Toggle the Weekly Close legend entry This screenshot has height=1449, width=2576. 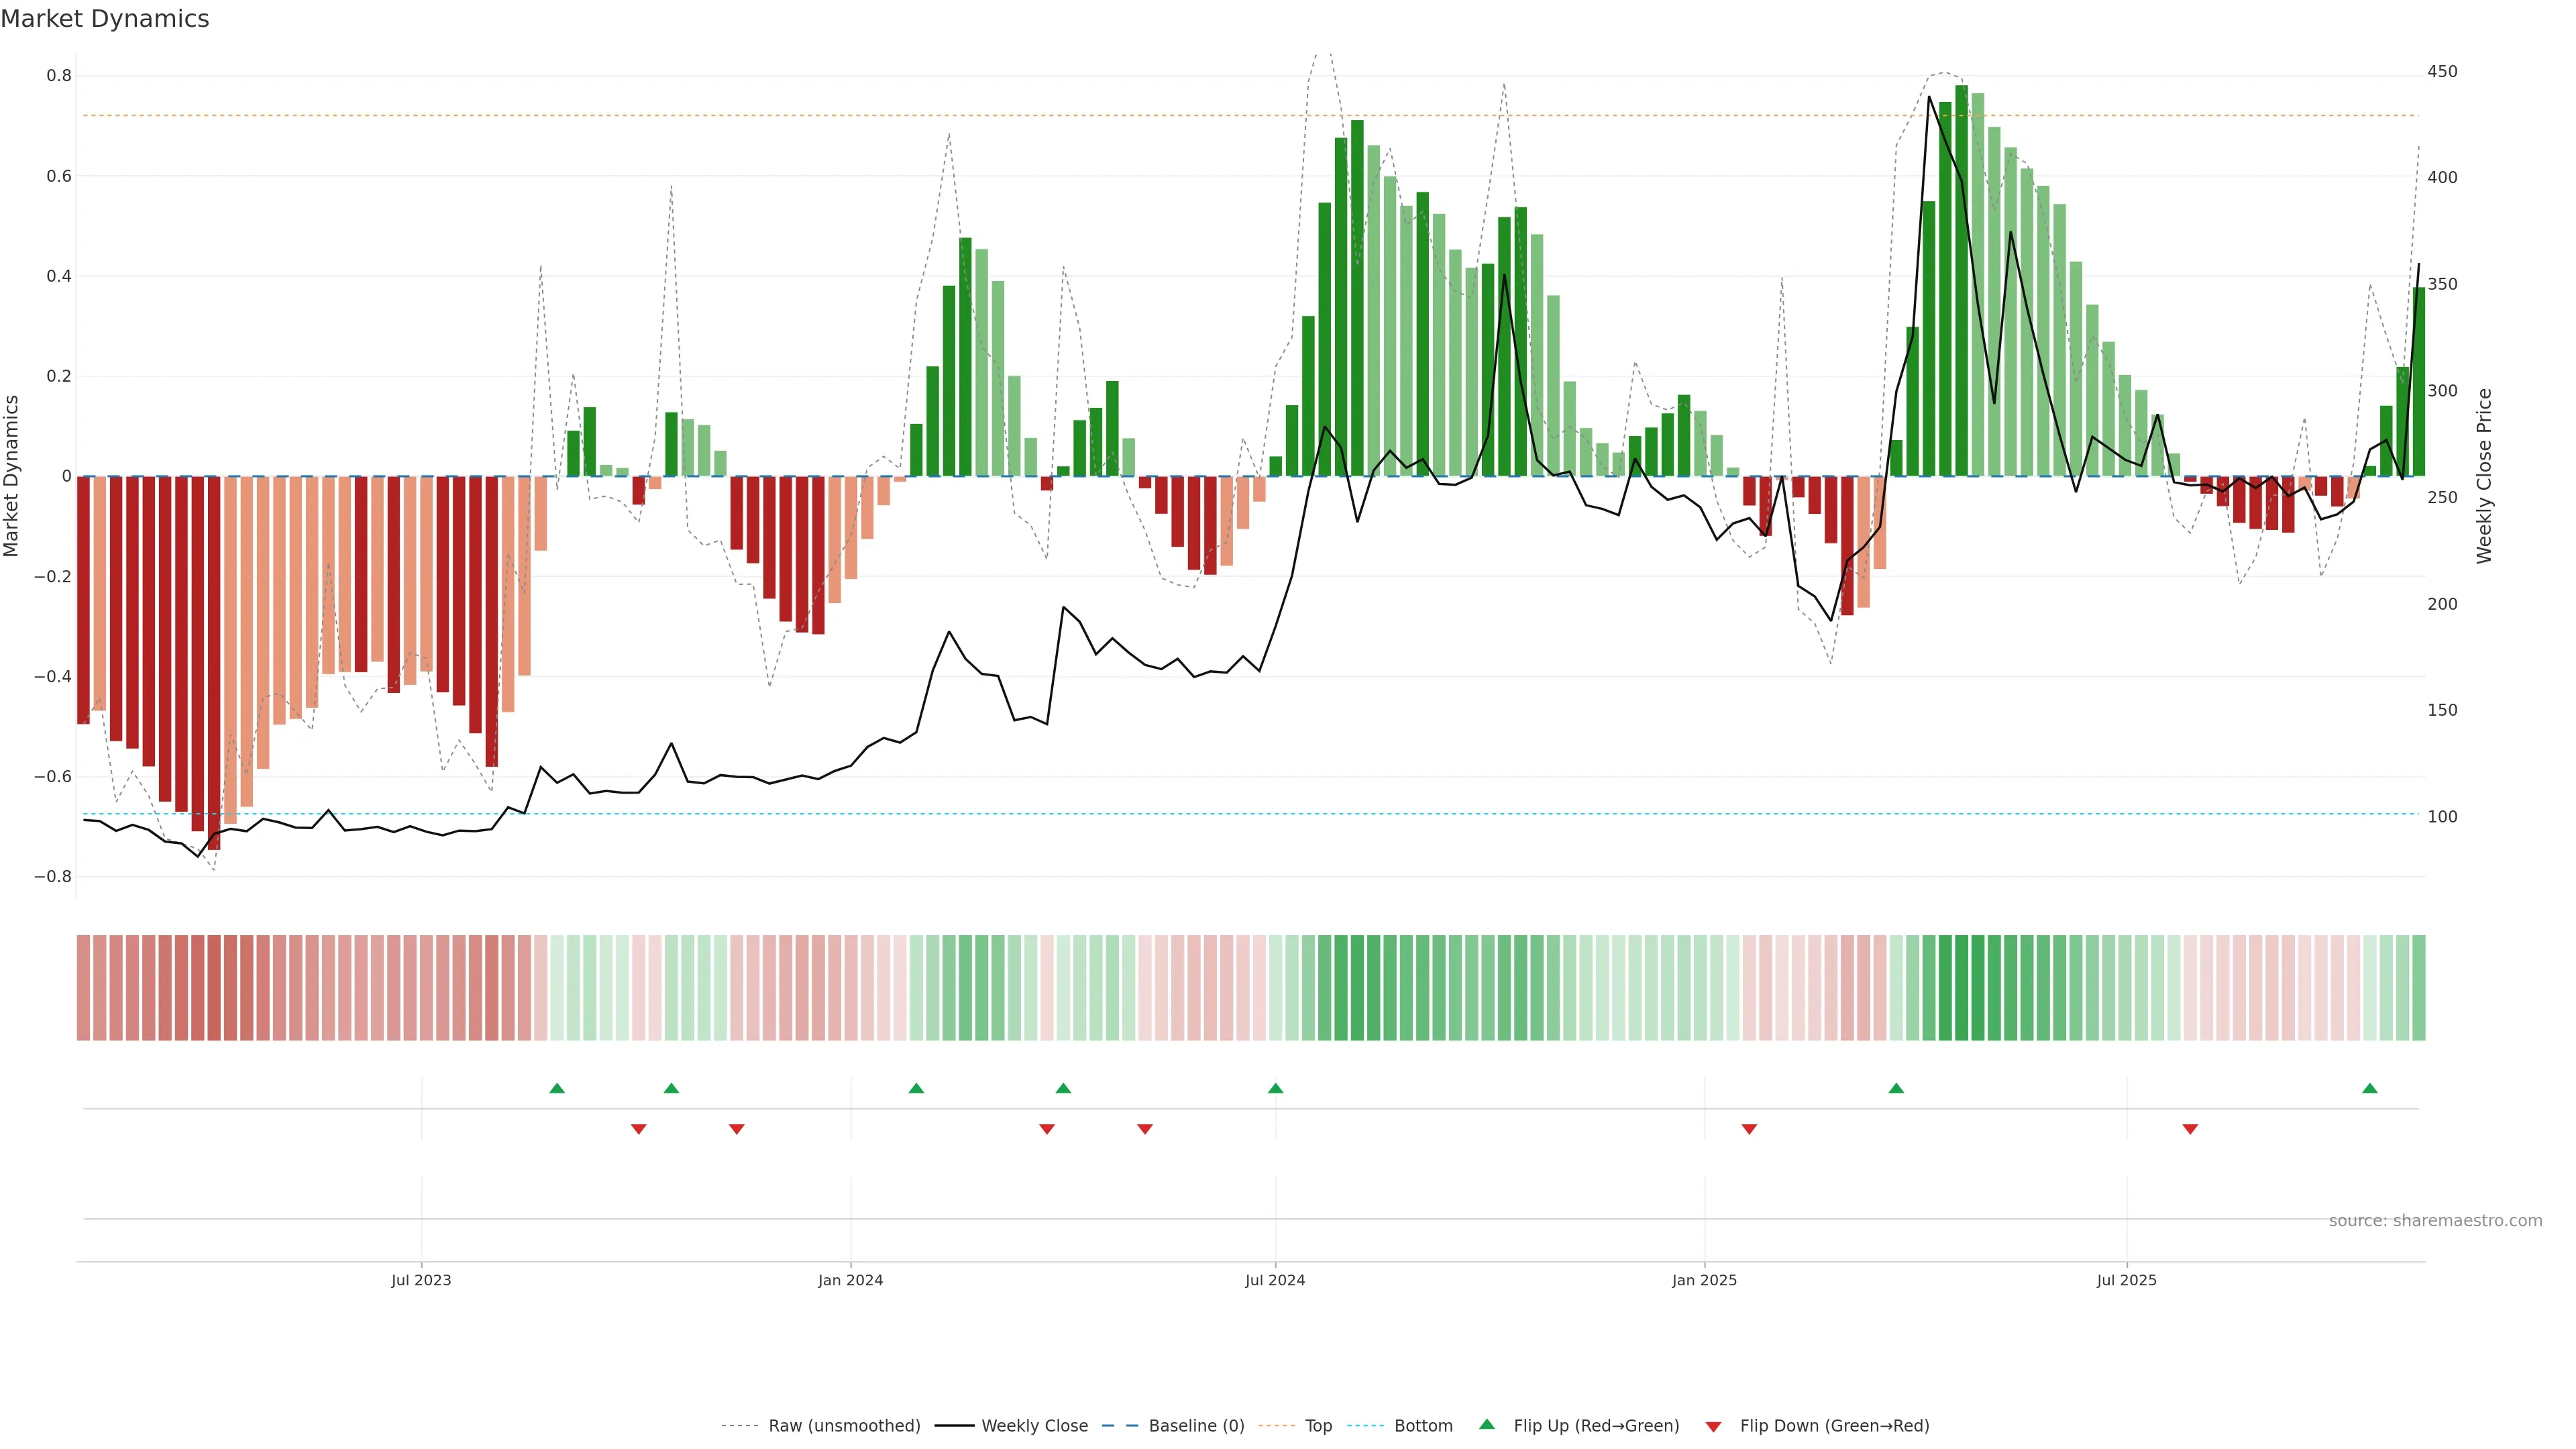click(x=1034, y=1426)
